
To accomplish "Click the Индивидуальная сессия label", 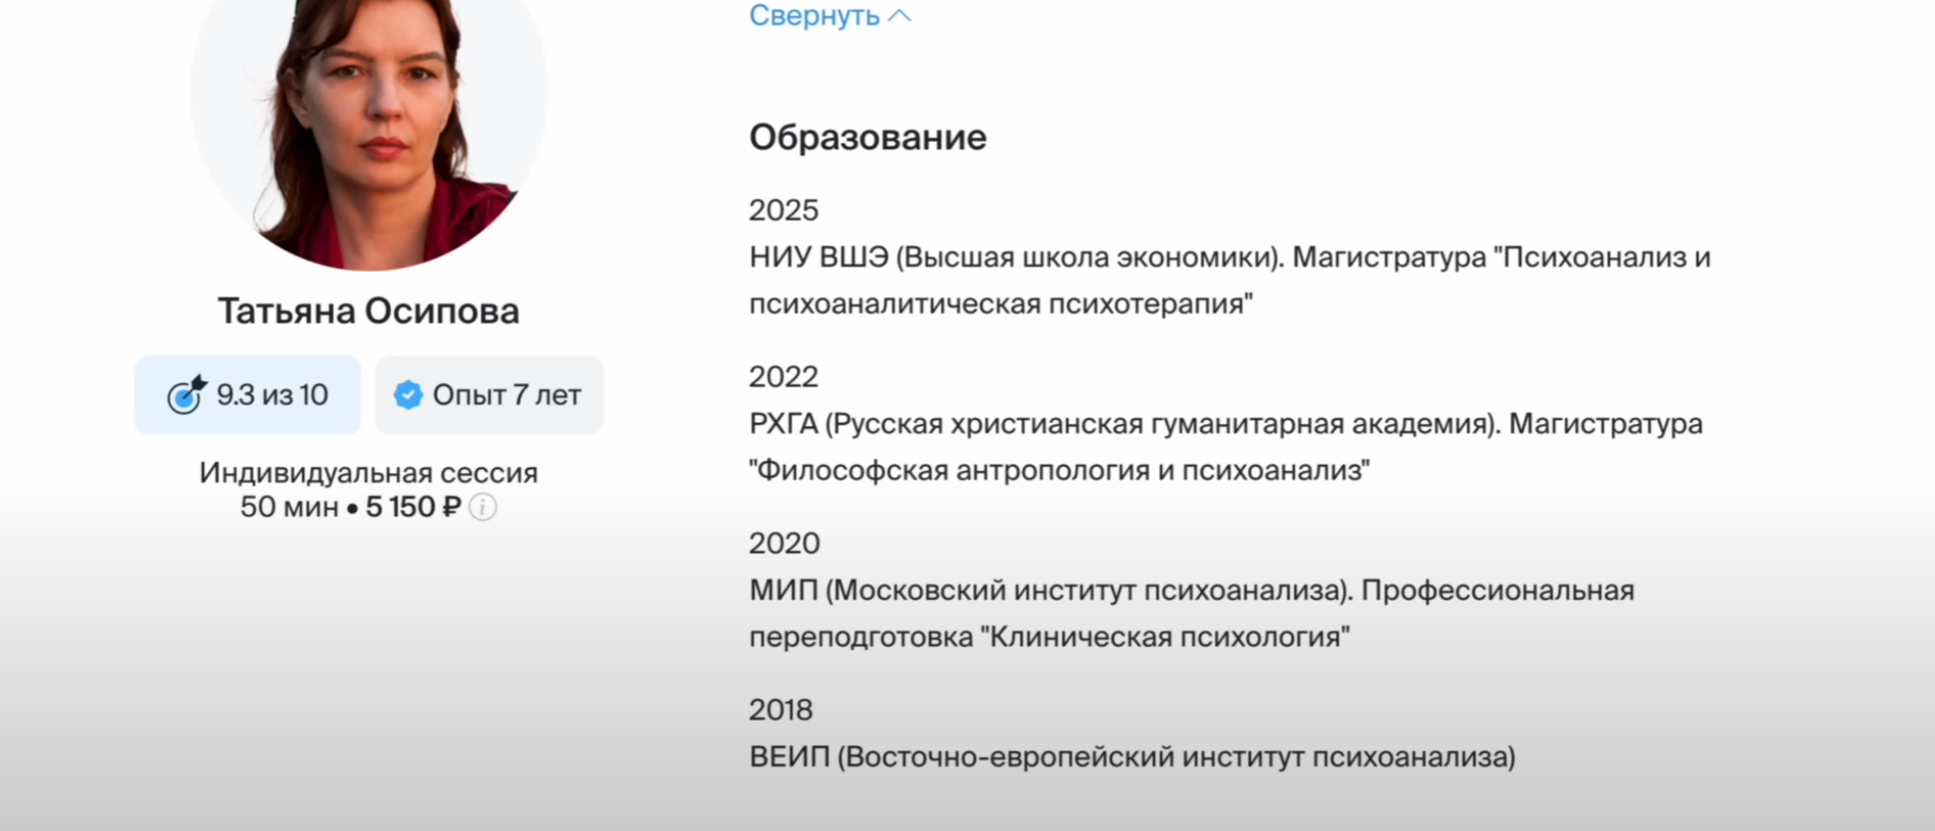I will tap(368, 473).
